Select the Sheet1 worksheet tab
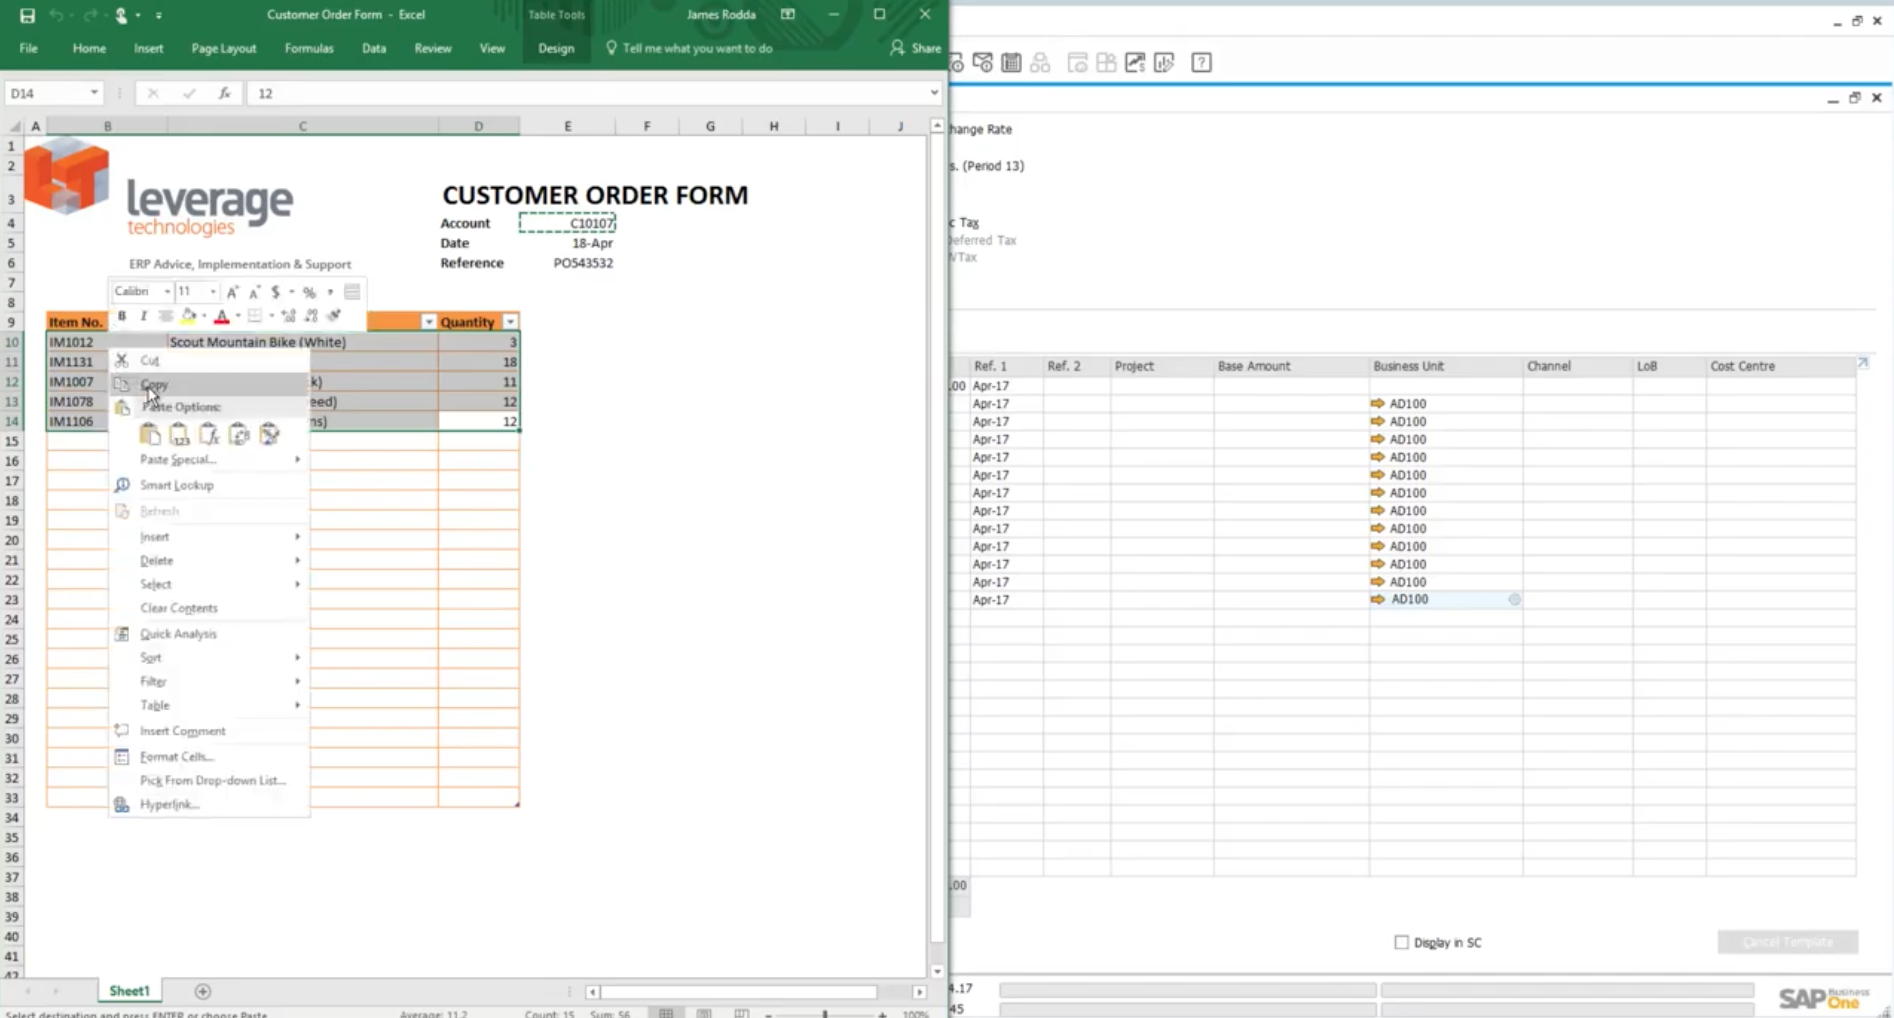Viewport: 1894px width, 1018px height. pyautogui.click(x=129, y=991)
